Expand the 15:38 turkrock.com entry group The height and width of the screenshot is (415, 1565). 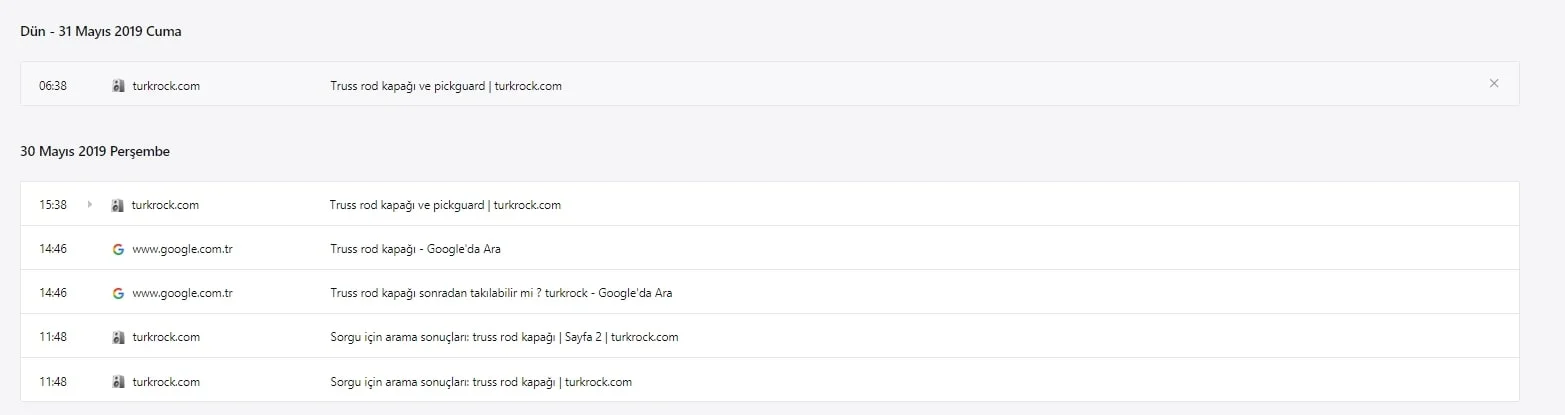click(90, 205)
